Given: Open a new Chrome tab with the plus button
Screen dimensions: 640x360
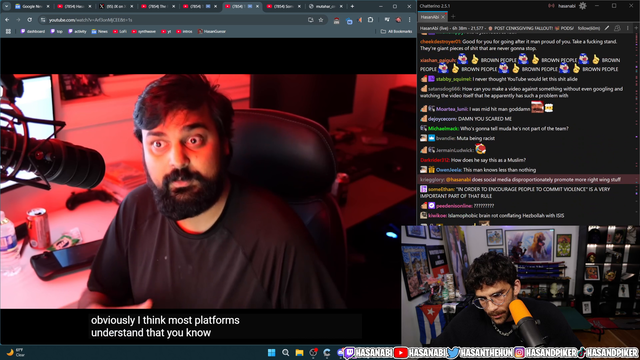Looking at the screenshot, I should point(352,7).
